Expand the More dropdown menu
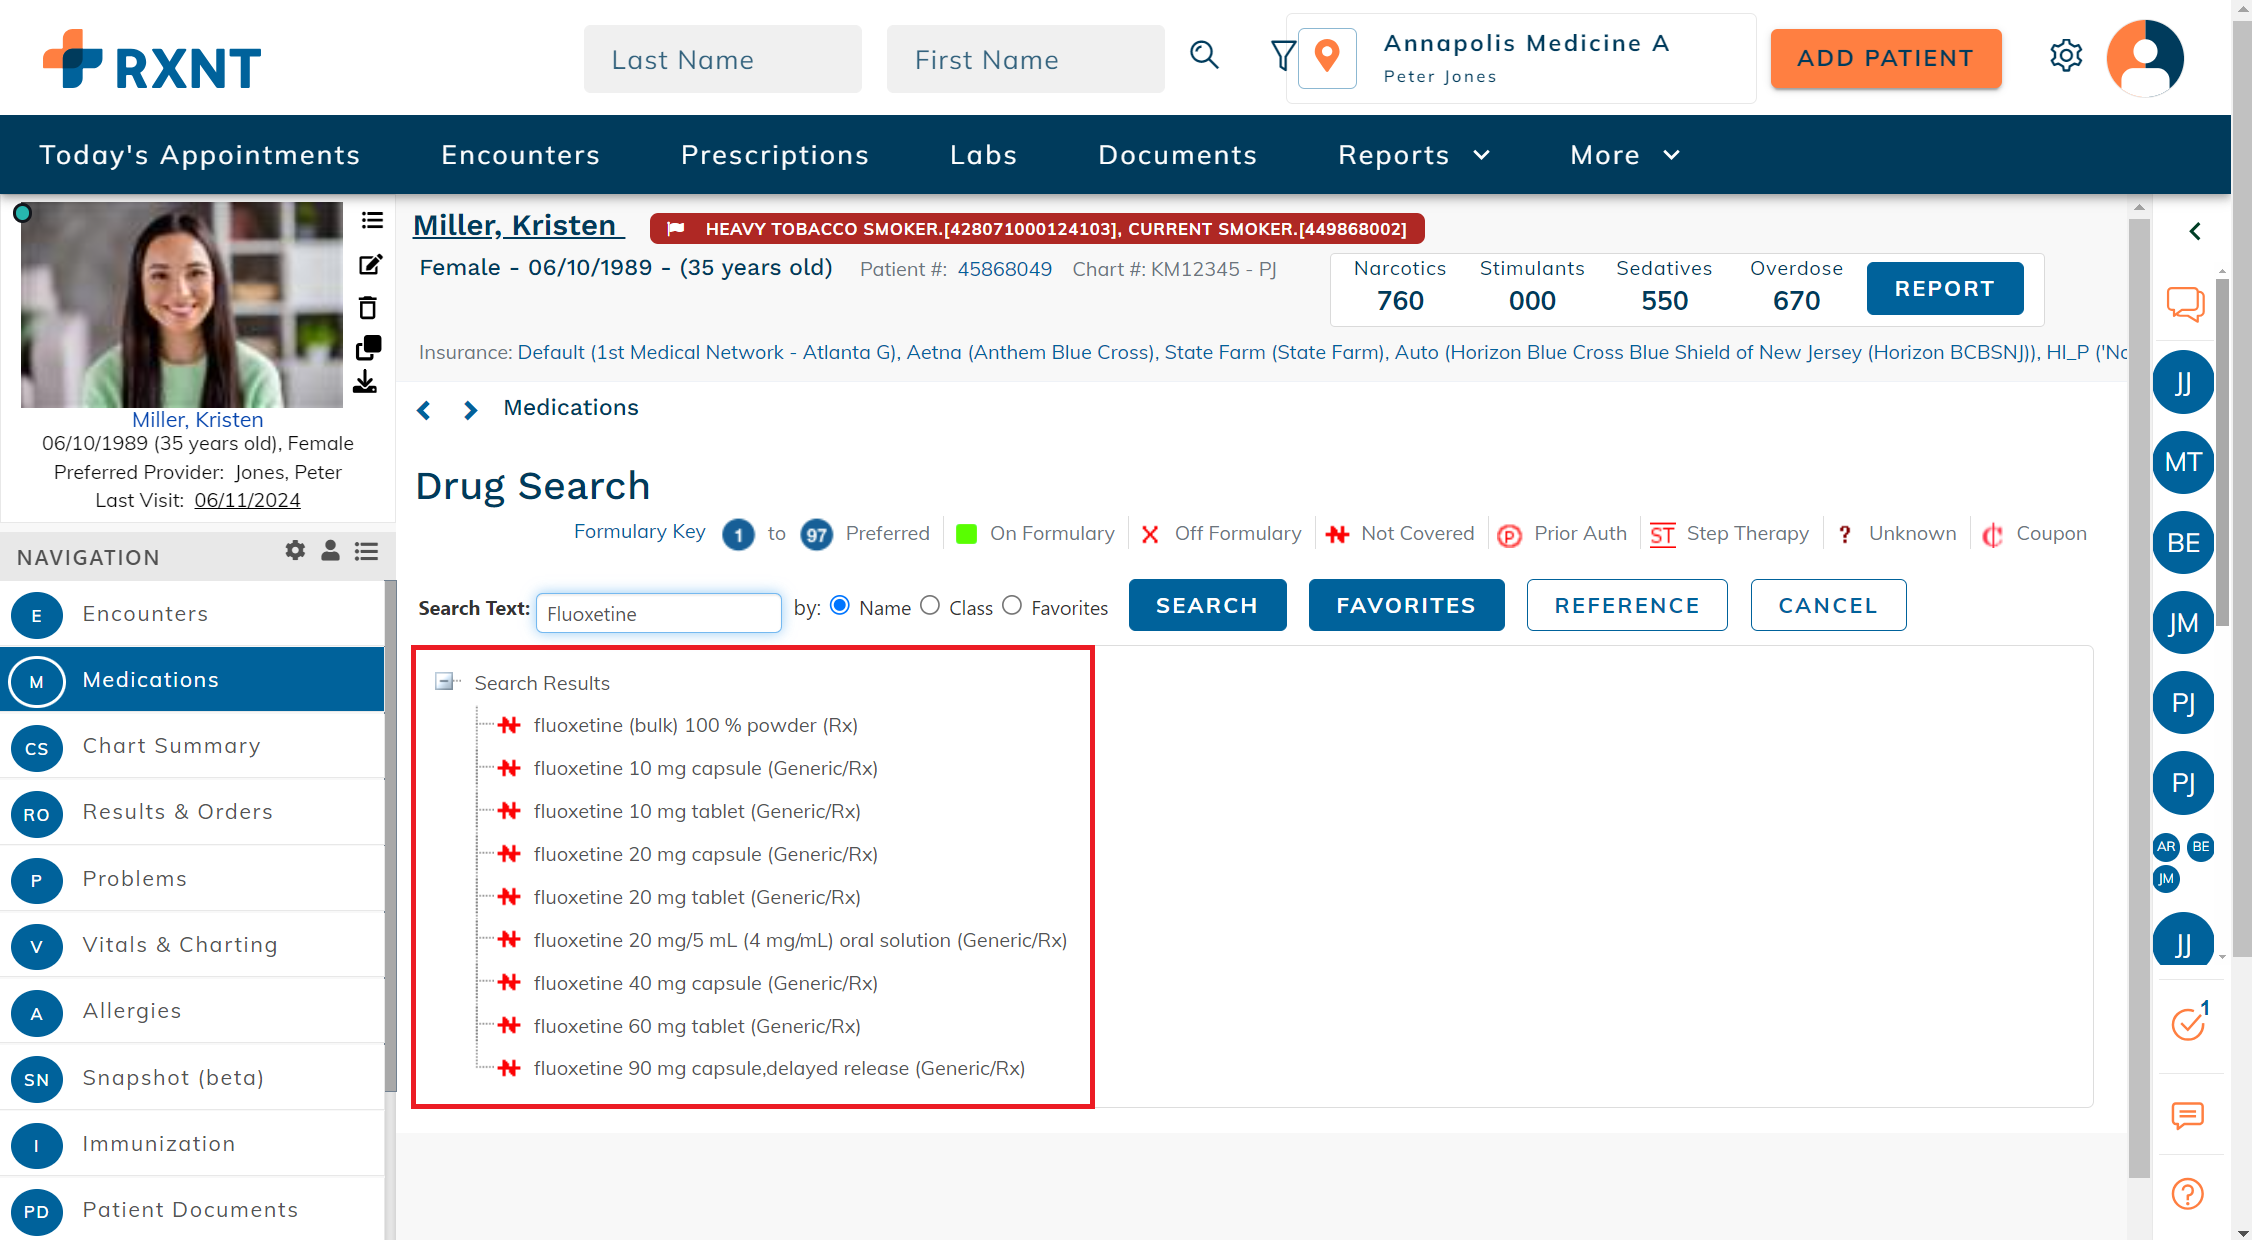 click(x=1624, y=155)
